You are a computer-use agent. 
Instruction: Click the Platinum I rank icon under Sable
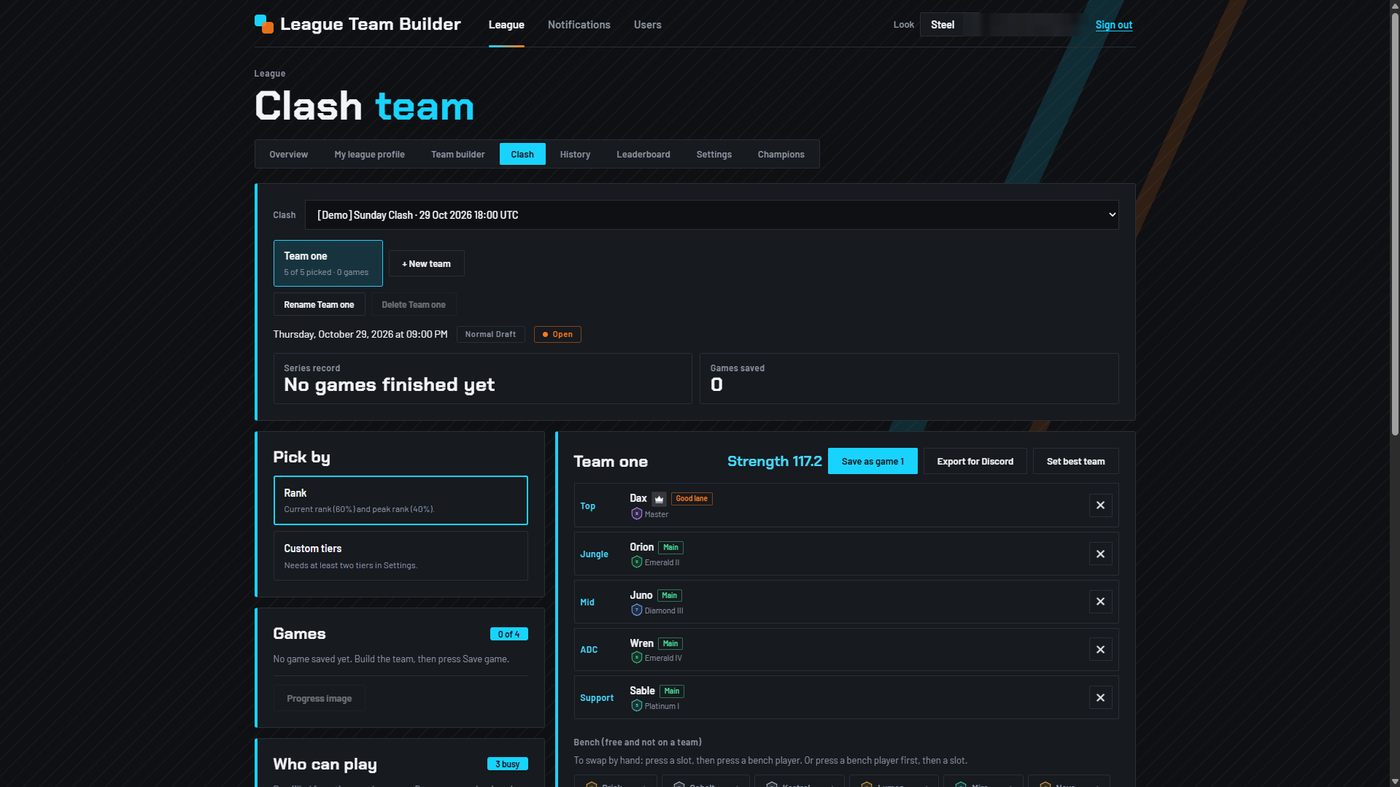(x=636, y=706)
